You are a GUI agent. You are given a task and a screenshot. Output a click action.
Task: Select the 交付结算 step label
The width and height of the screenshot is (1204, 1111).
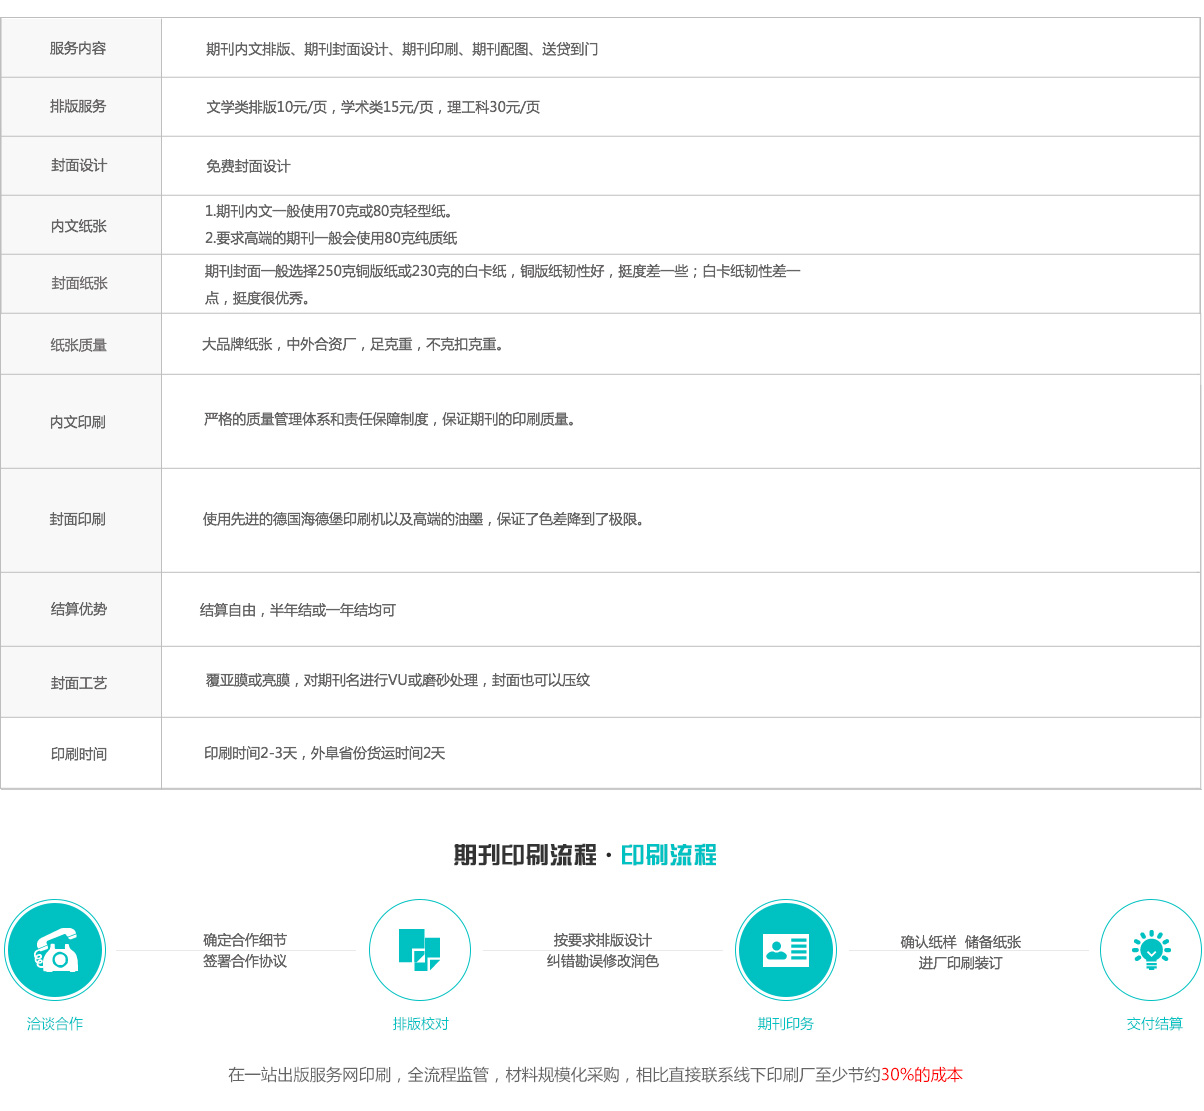[x=1154, y=1024]
